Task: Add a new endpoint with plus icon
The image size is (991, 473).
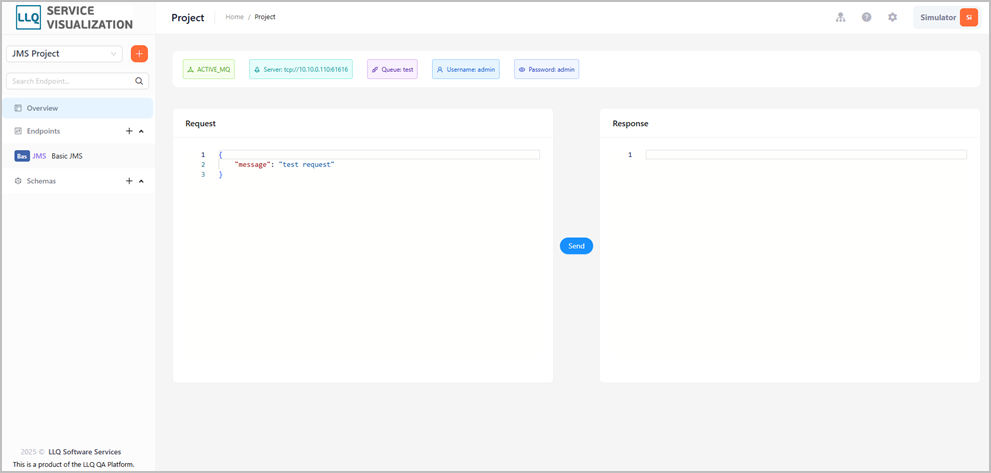Action: click(x=129, y=131)
